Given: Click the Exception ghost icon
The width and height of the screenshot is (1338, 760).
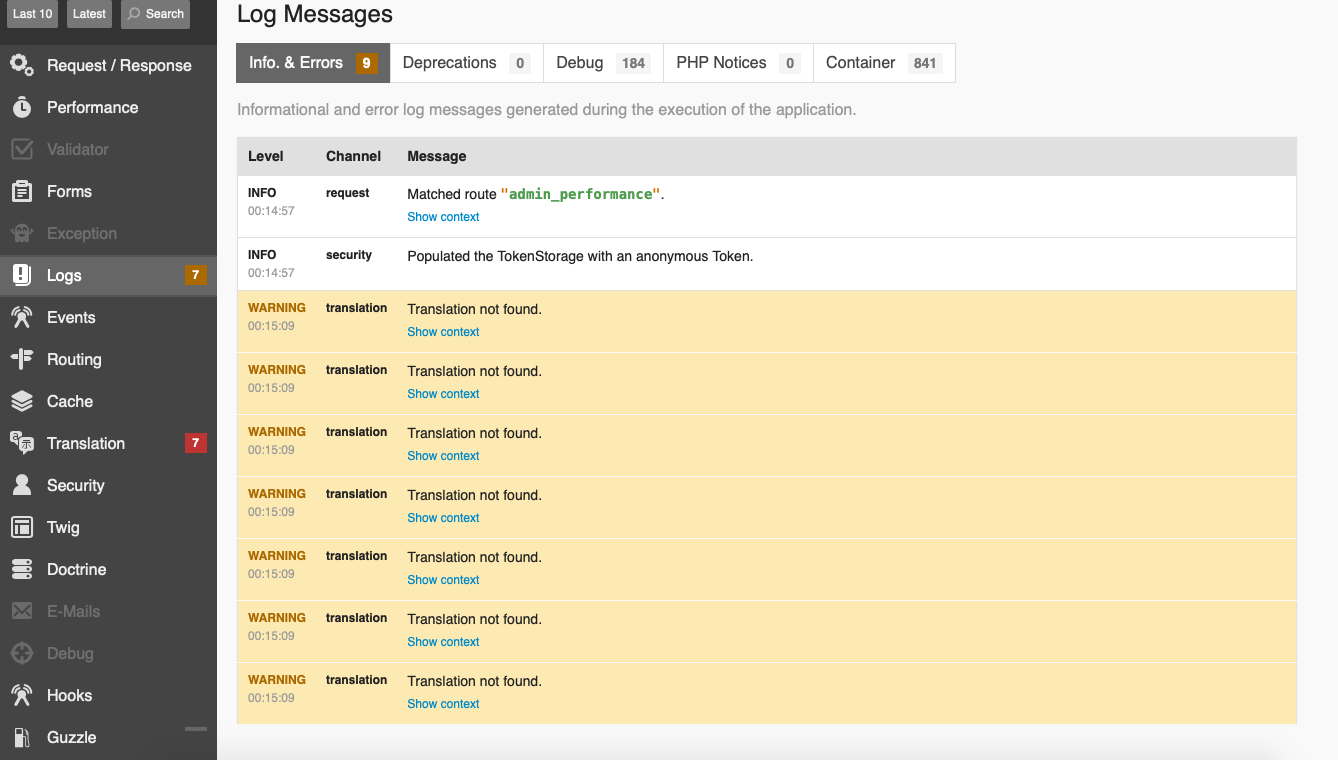Looking at the screenshot, I should 22,233.
